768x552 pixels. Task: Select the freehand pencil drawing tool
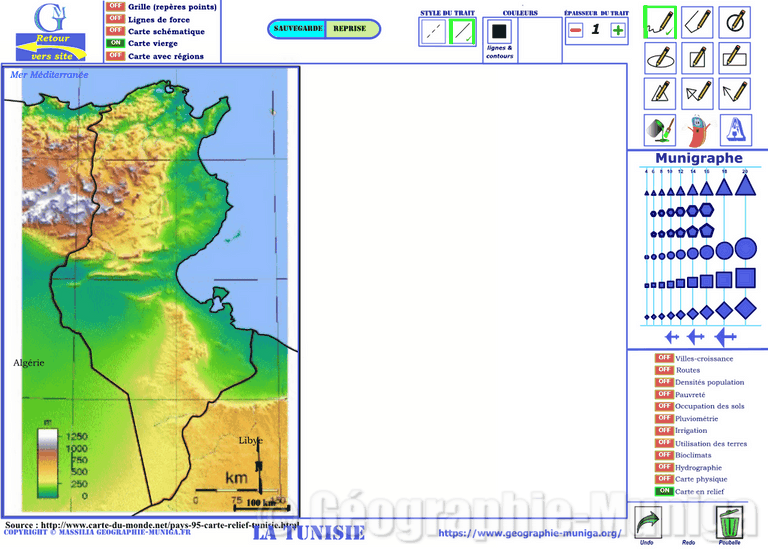click(660, 23)
